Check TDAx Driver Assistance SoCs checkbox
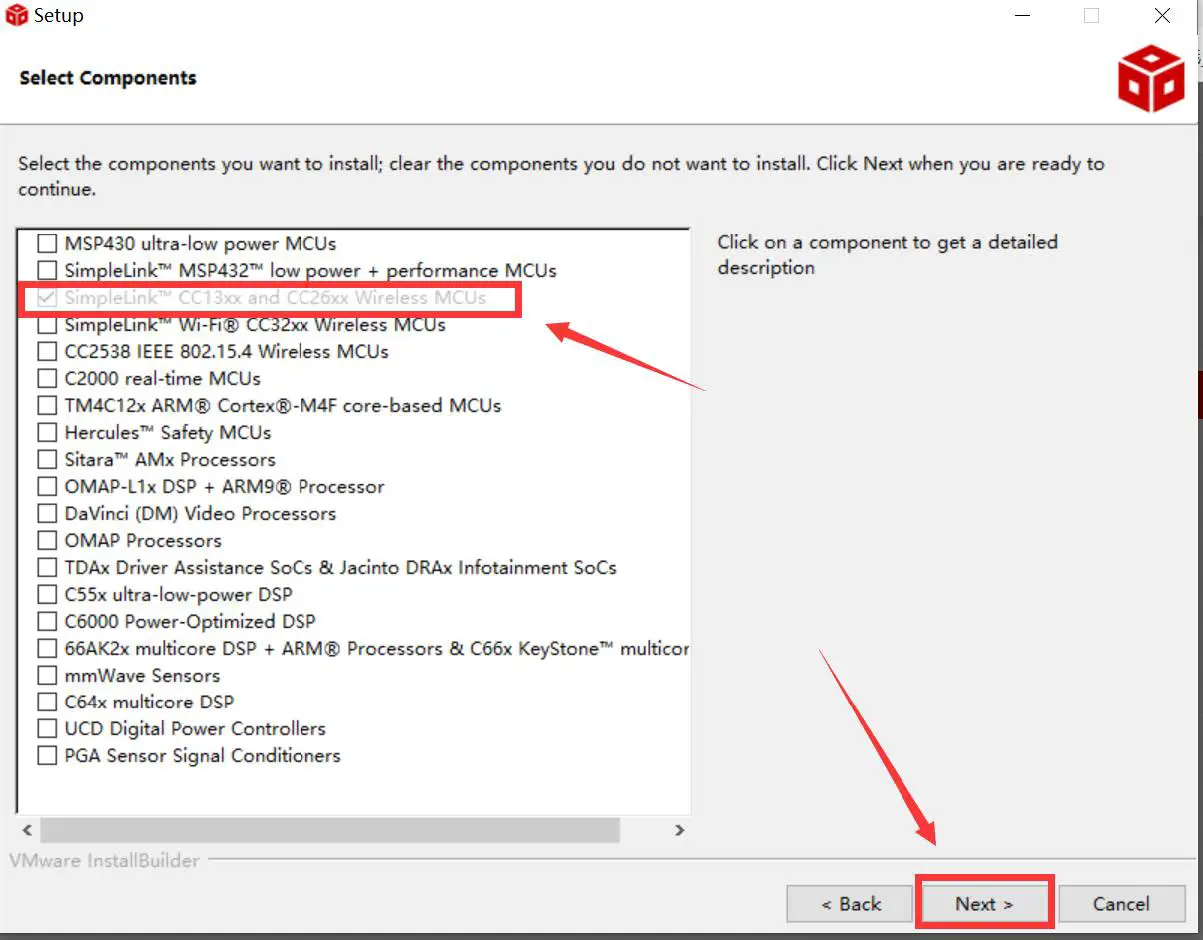This screenshot has width=1203, height=940. click(47, 567)
